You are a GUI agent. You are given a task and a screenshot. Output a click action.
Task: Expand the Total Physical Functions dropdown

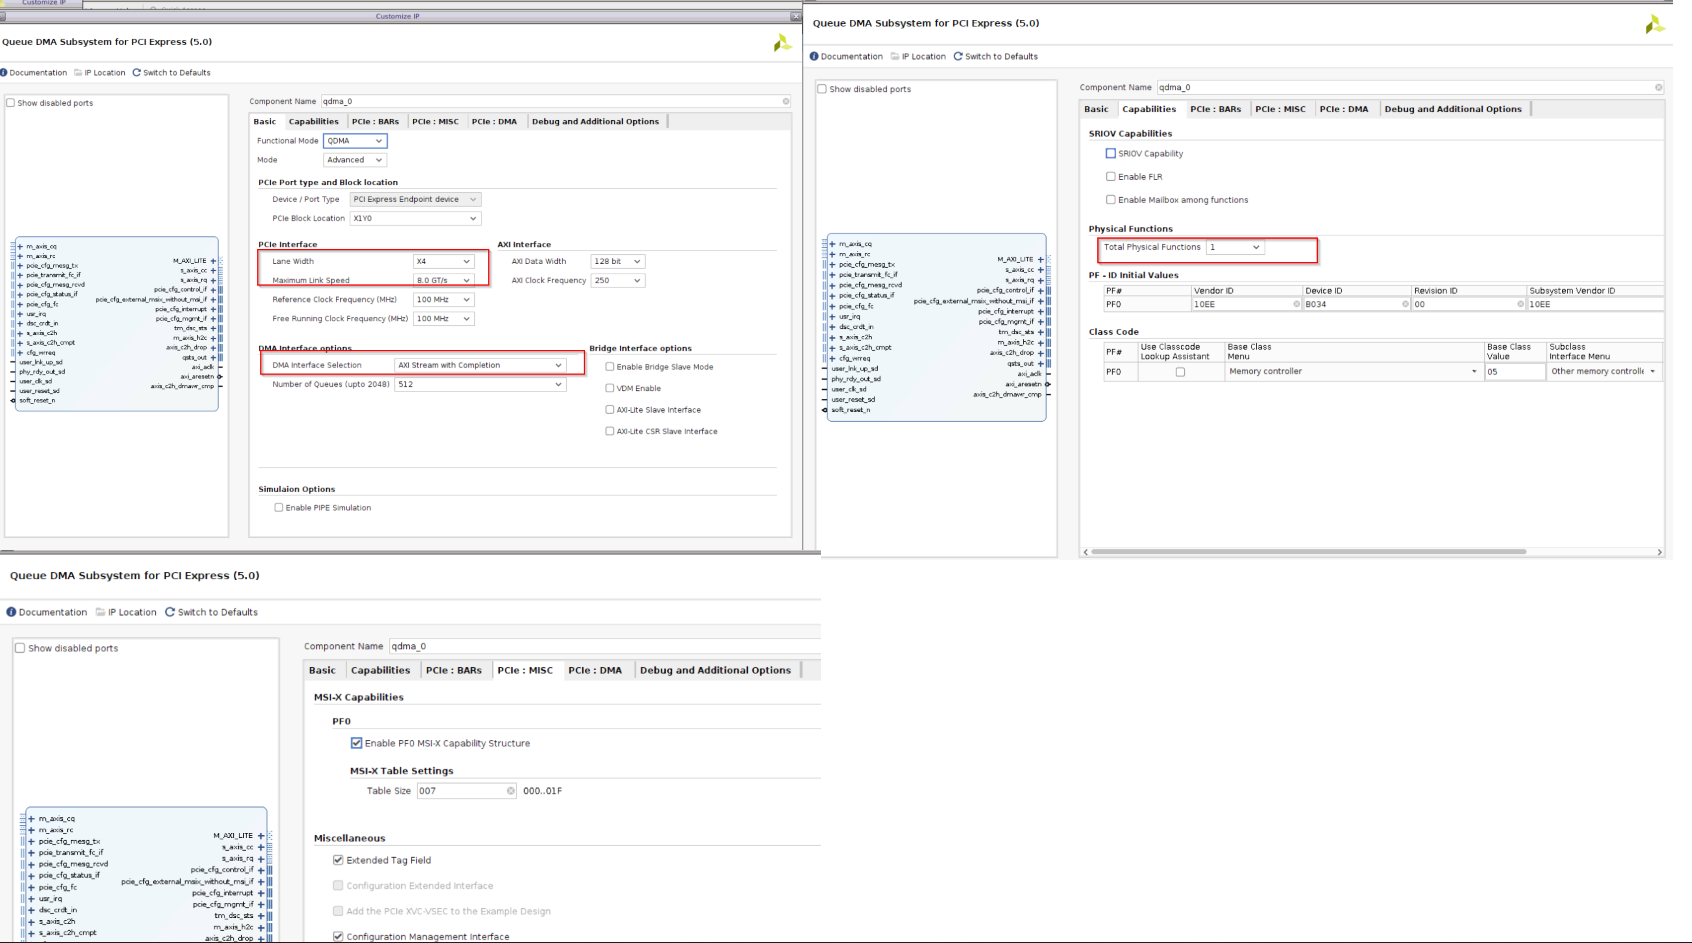[1235, 247]
